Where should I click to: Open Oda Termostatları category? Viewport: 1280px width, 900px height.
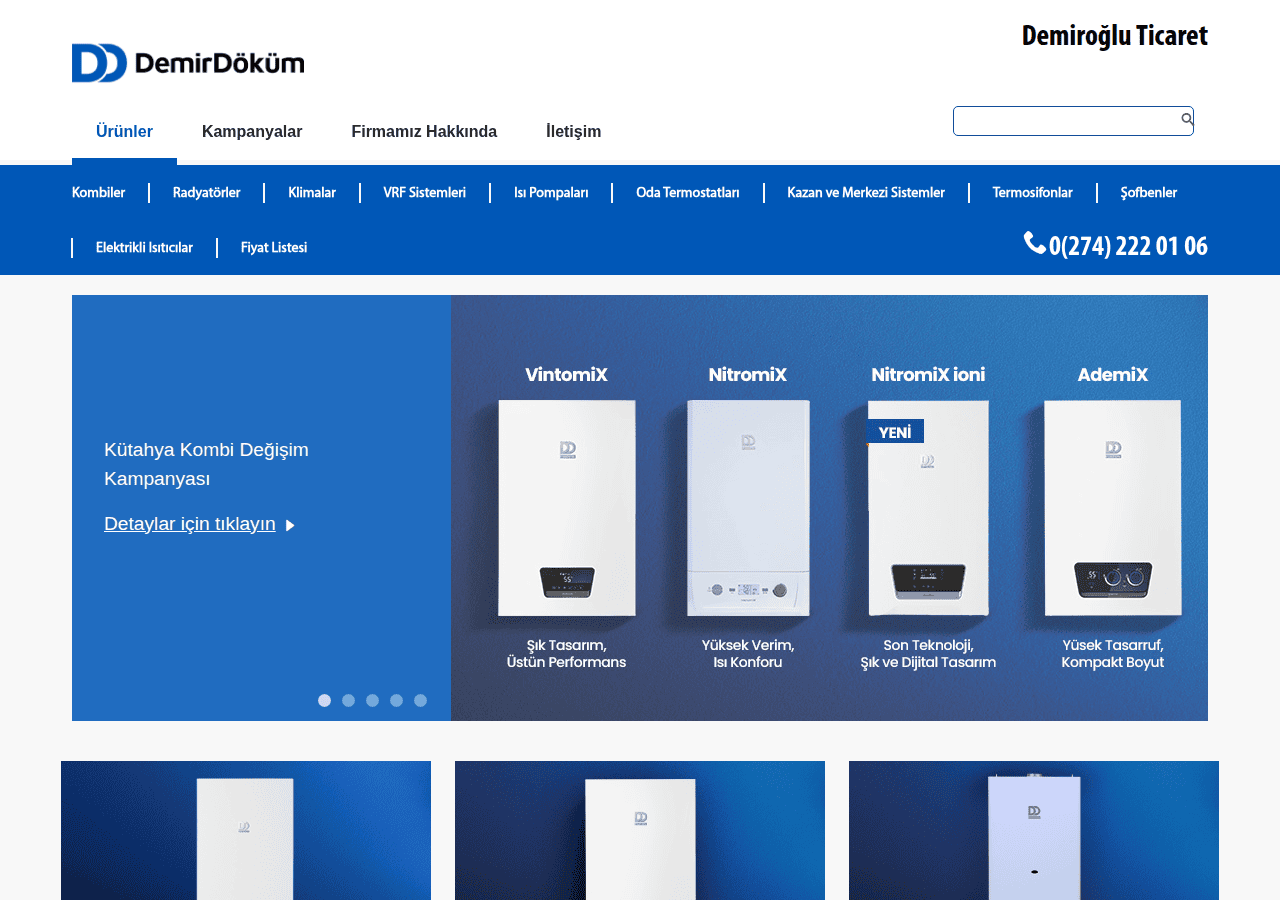(688, 193)
